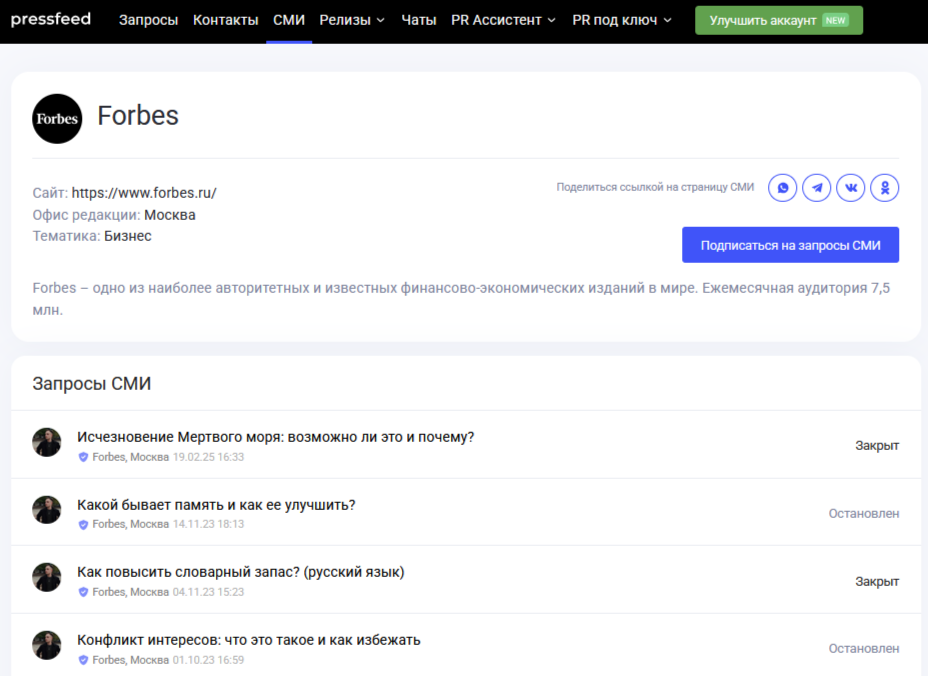This screenshot has width=928, height=676.
Task: Open Чаты from the top menu
Action: [418, 20]
